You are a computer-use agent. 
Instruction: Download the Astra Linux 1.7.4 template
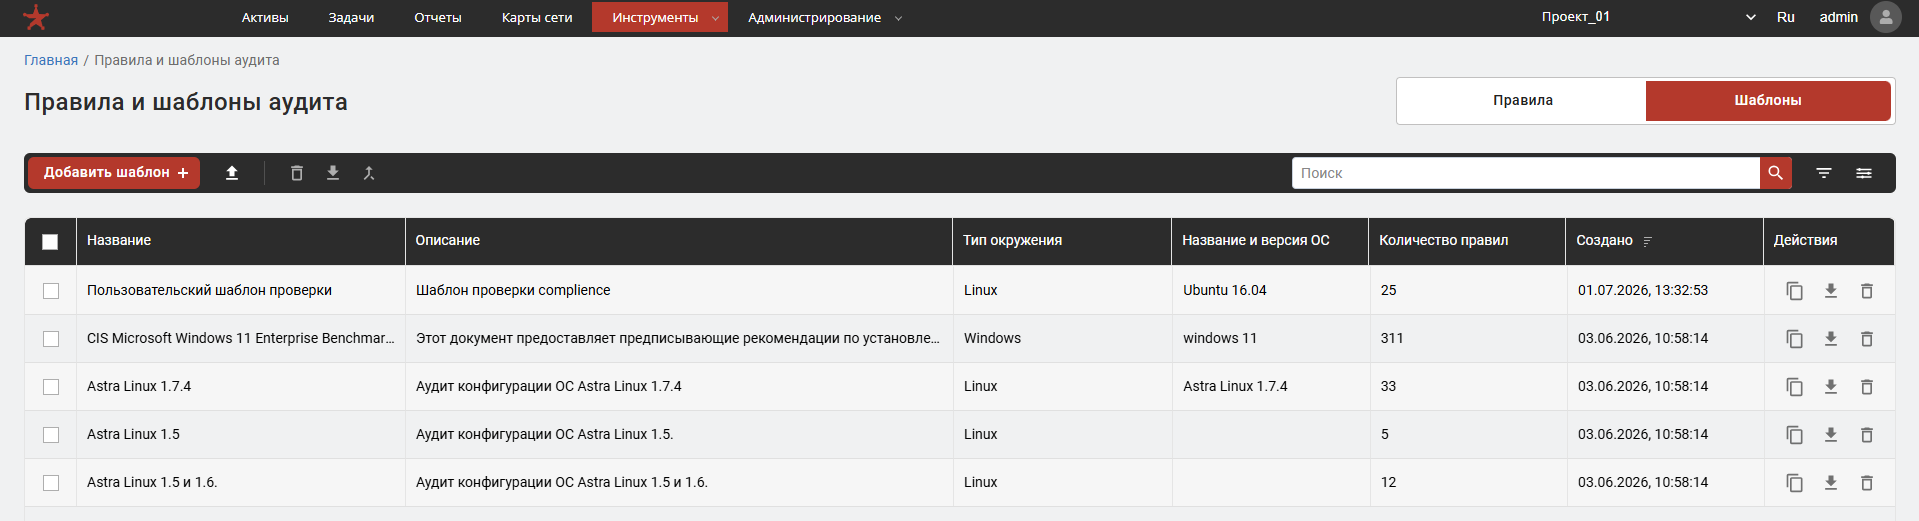point(1831,387)
